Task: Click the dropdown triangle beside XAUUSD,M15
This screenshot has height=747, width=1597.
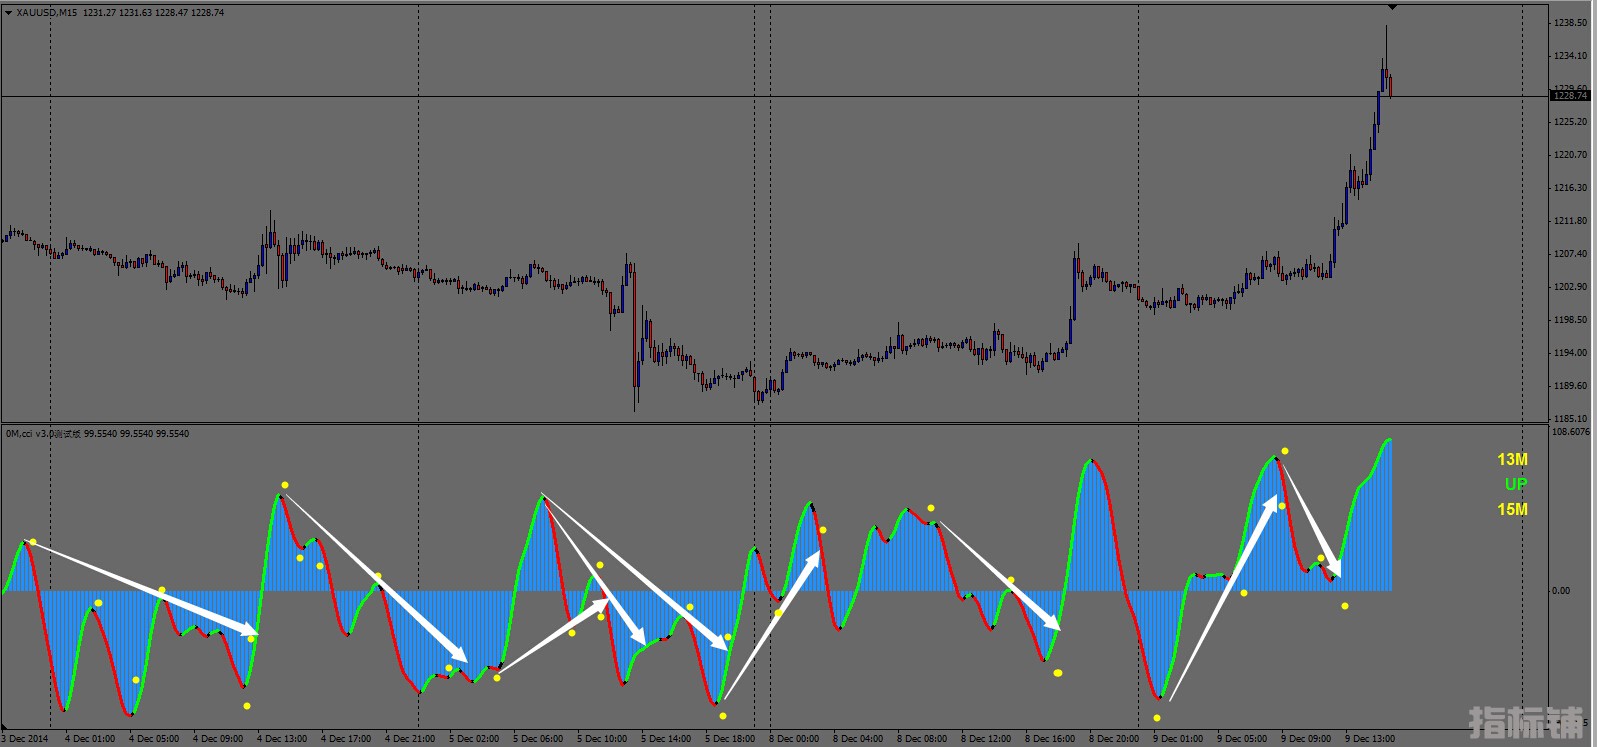Action: pos(9,13)
